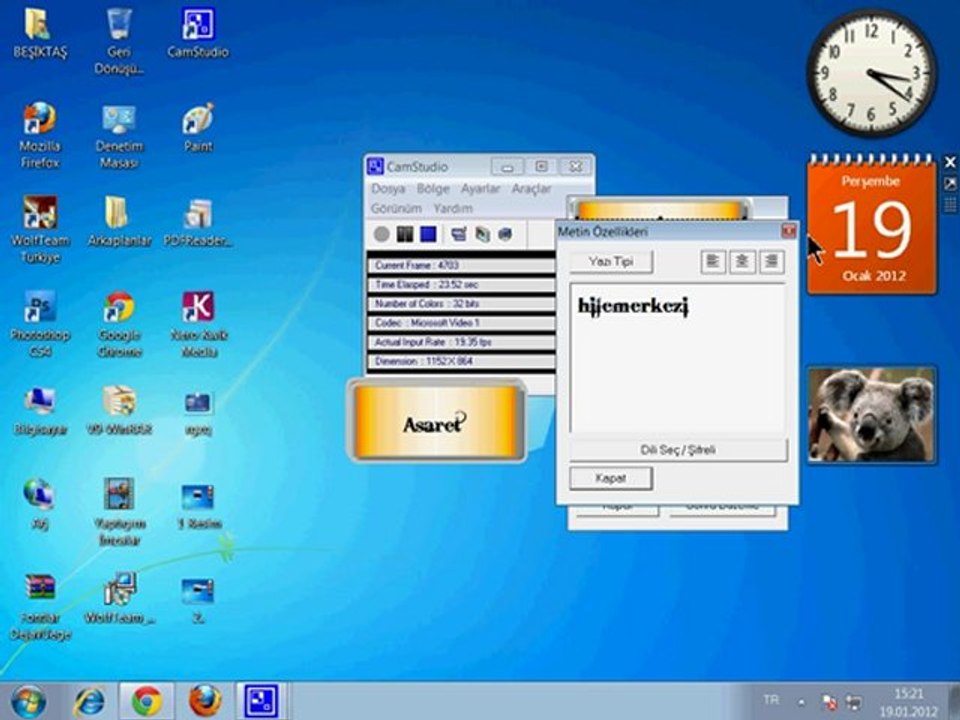This screenshot has width=960, height=720.
Task: Select the WinRAR archive desktop icon
Action: coord(119,410)
